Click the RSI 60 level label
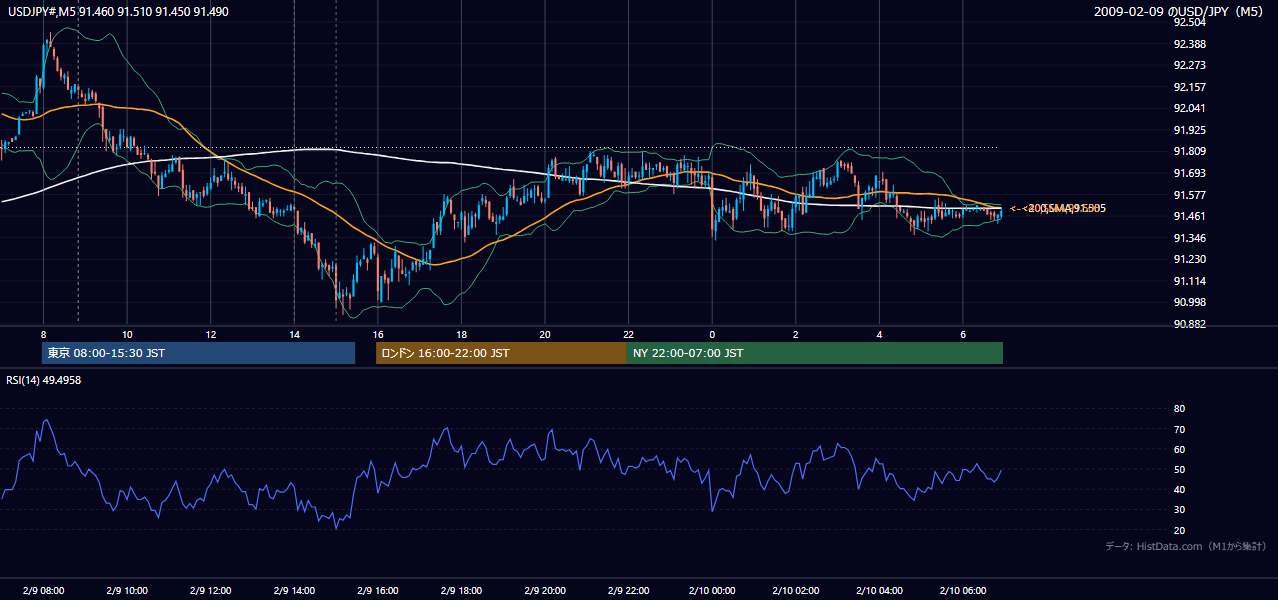This screenshot has height=600, width=1278. click(1179, 449)
